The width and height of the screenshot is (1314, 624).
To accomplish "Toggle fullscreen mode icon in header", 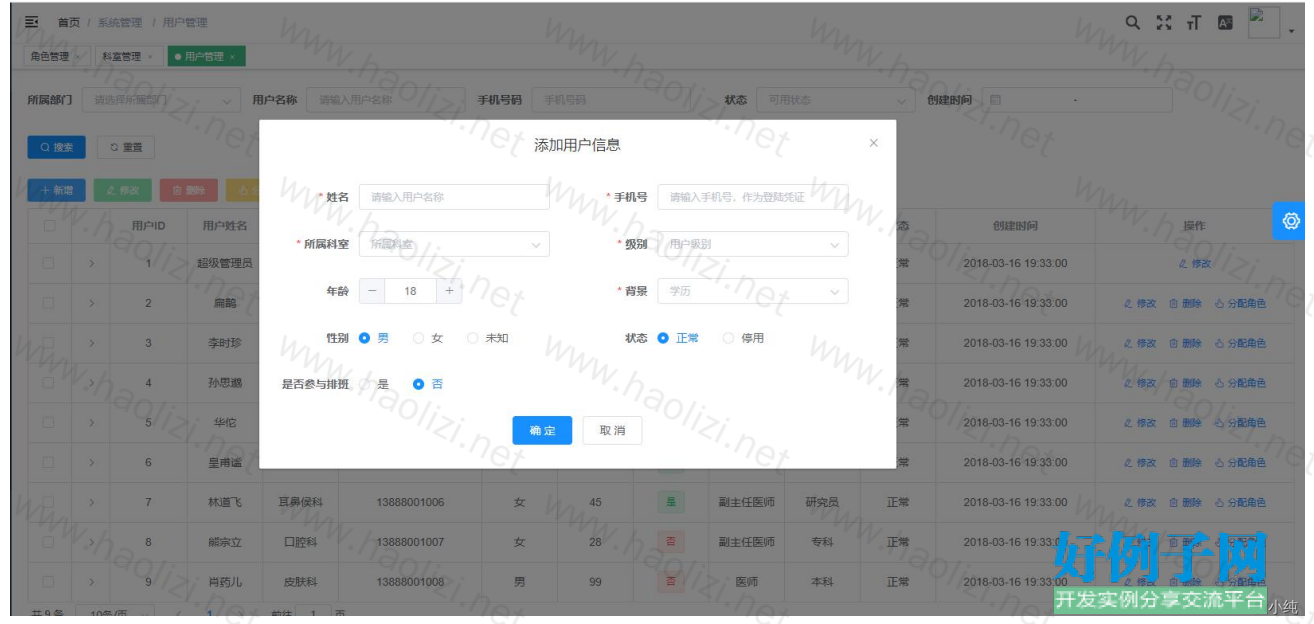I will [1163, 22].
